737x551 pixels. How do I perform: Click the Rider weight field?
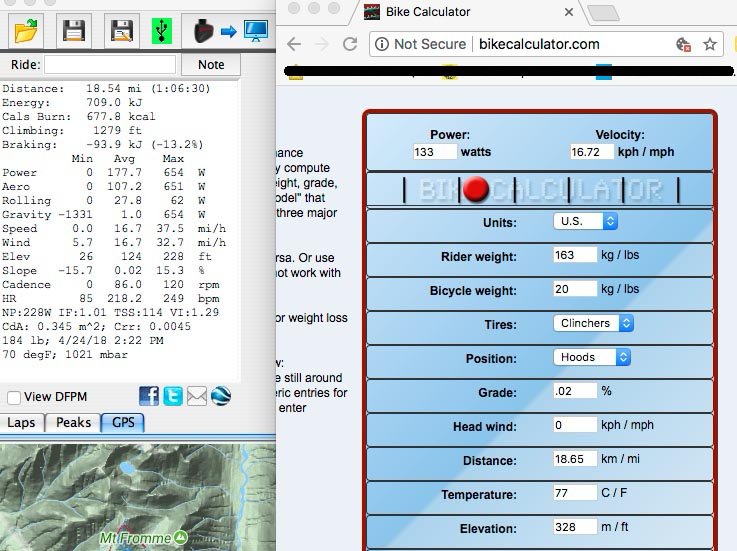(575, 255)
